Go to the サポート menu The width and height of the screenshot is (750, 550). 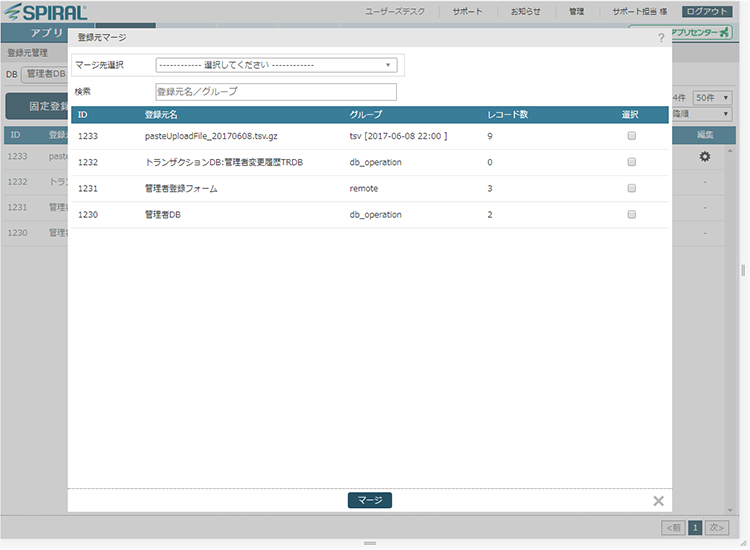pyautogui.click(x=466, y=11)
